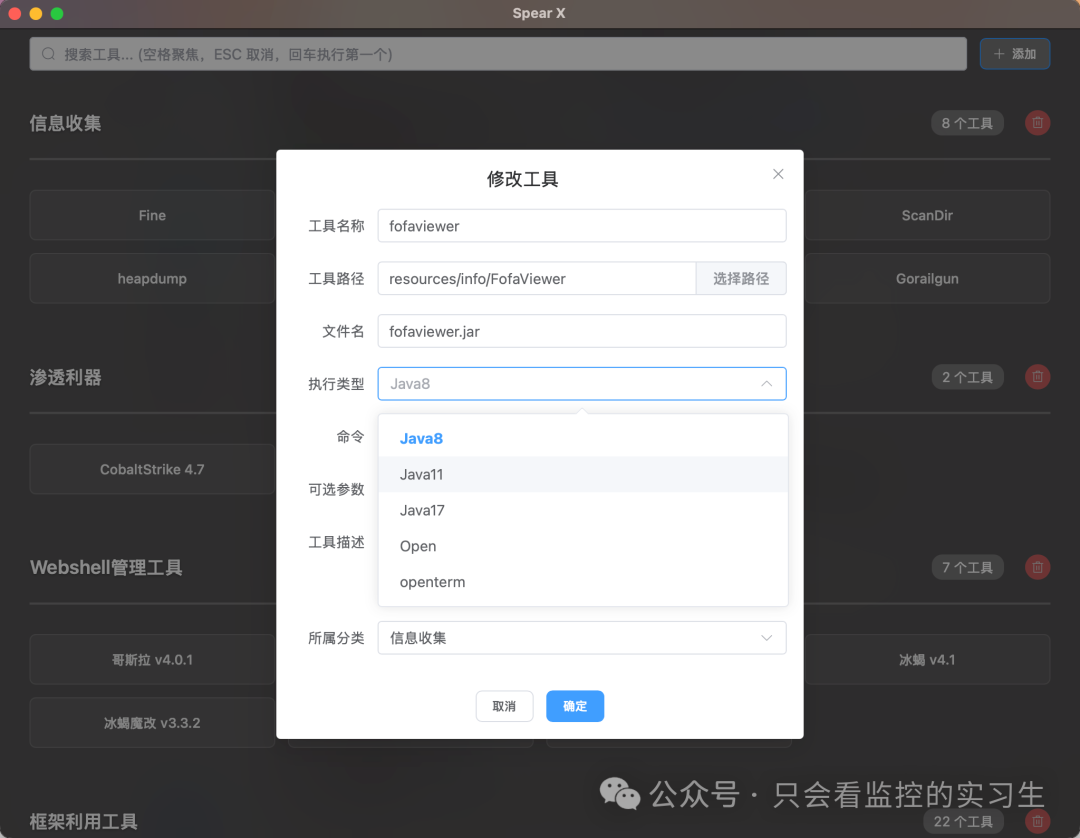1080x838 pixels.
Task: Open the CobaltStrike 4.7 tool entry
Action: [152, 469]
